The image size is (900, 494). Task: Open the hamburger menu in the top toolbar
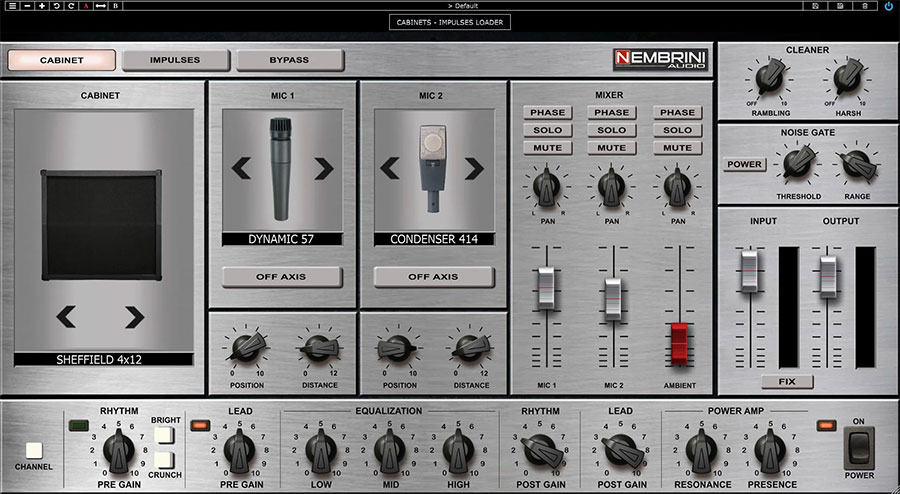pos(12,6)
